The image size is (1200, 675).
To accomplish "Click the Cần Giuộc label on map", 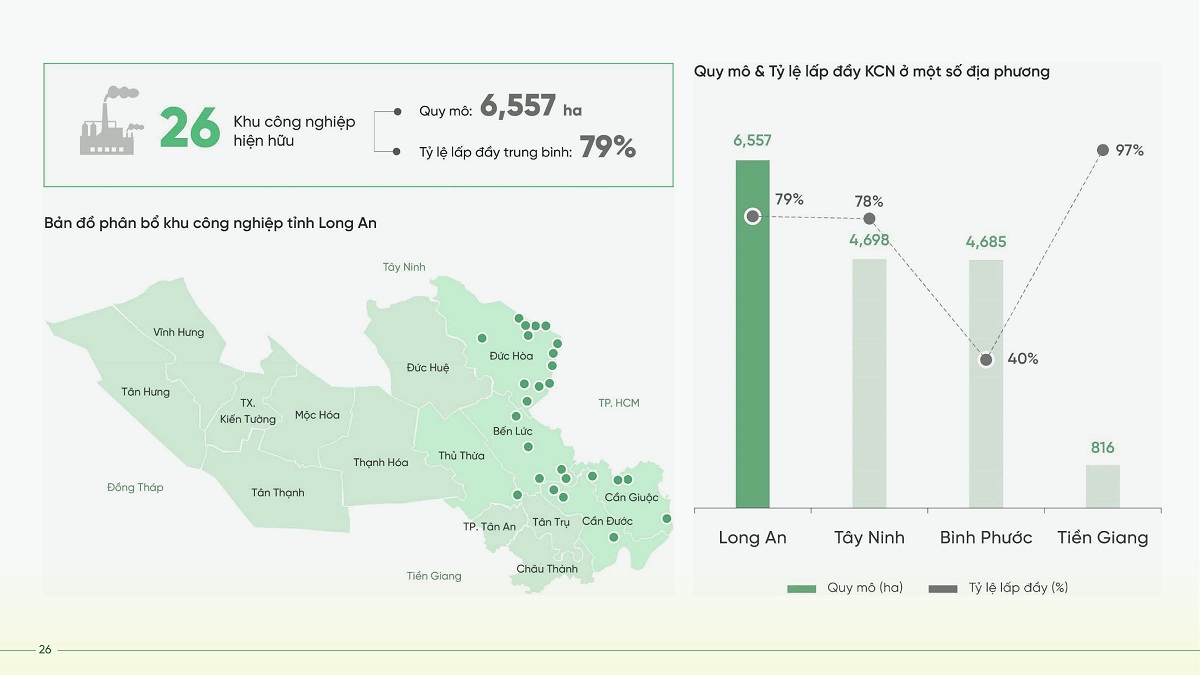I will (x=632, y=497).
